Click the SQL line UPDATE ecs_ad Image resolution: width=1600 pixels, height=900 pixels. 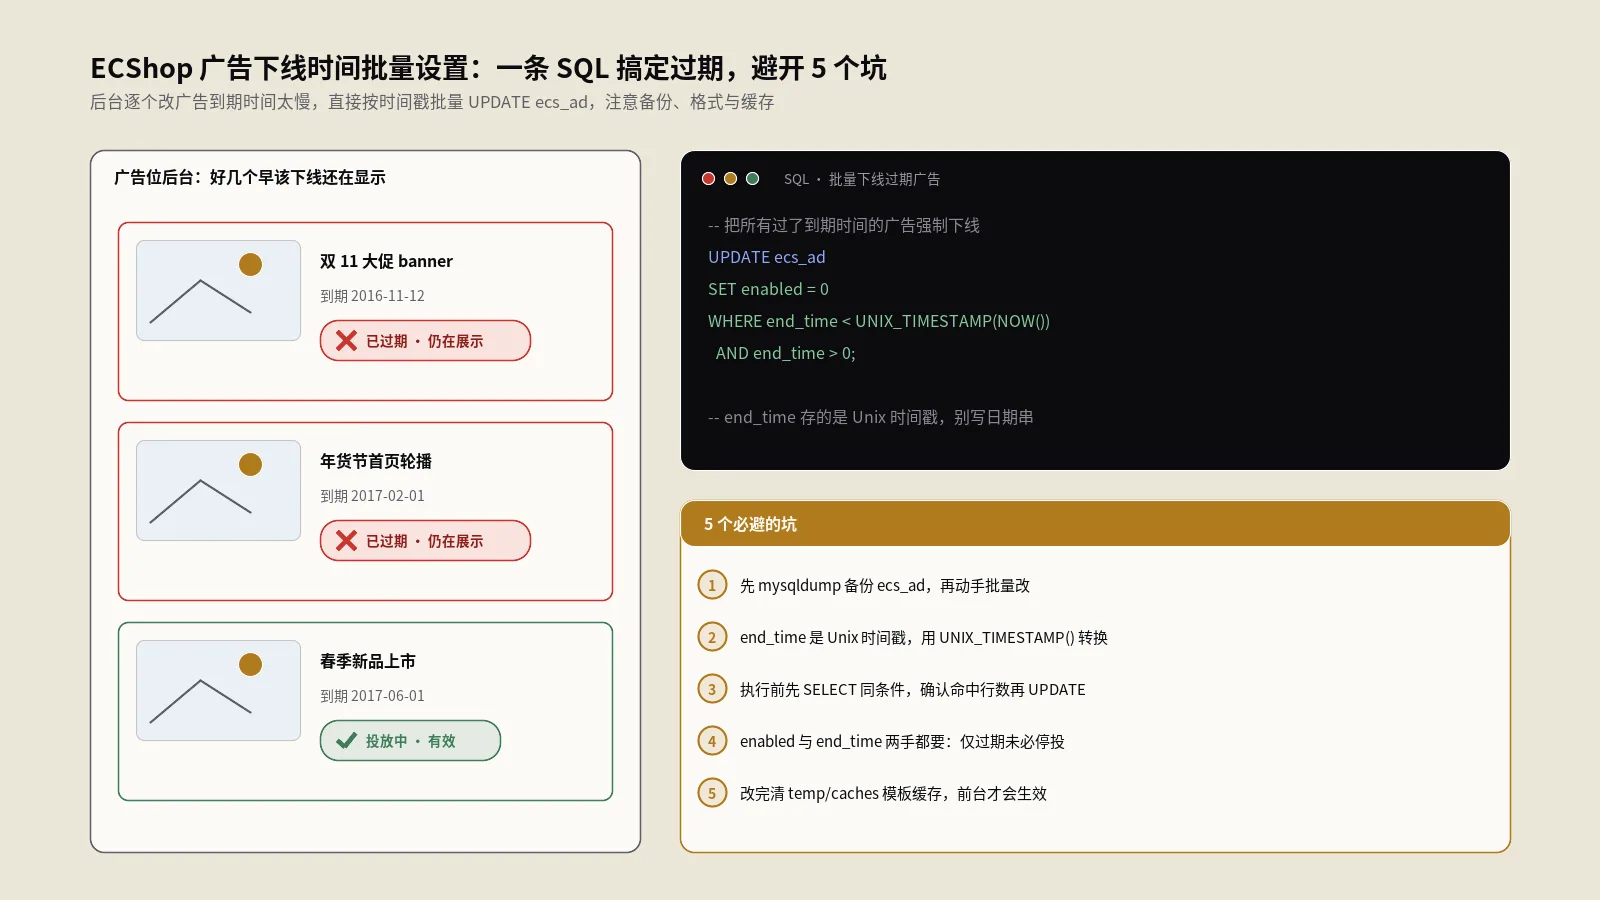click(x=767, y=257)
